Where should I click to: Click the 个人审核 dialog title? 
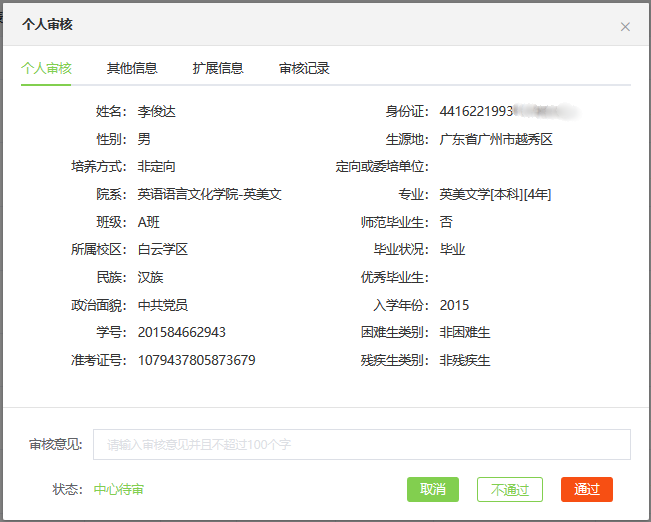(47, 24)
